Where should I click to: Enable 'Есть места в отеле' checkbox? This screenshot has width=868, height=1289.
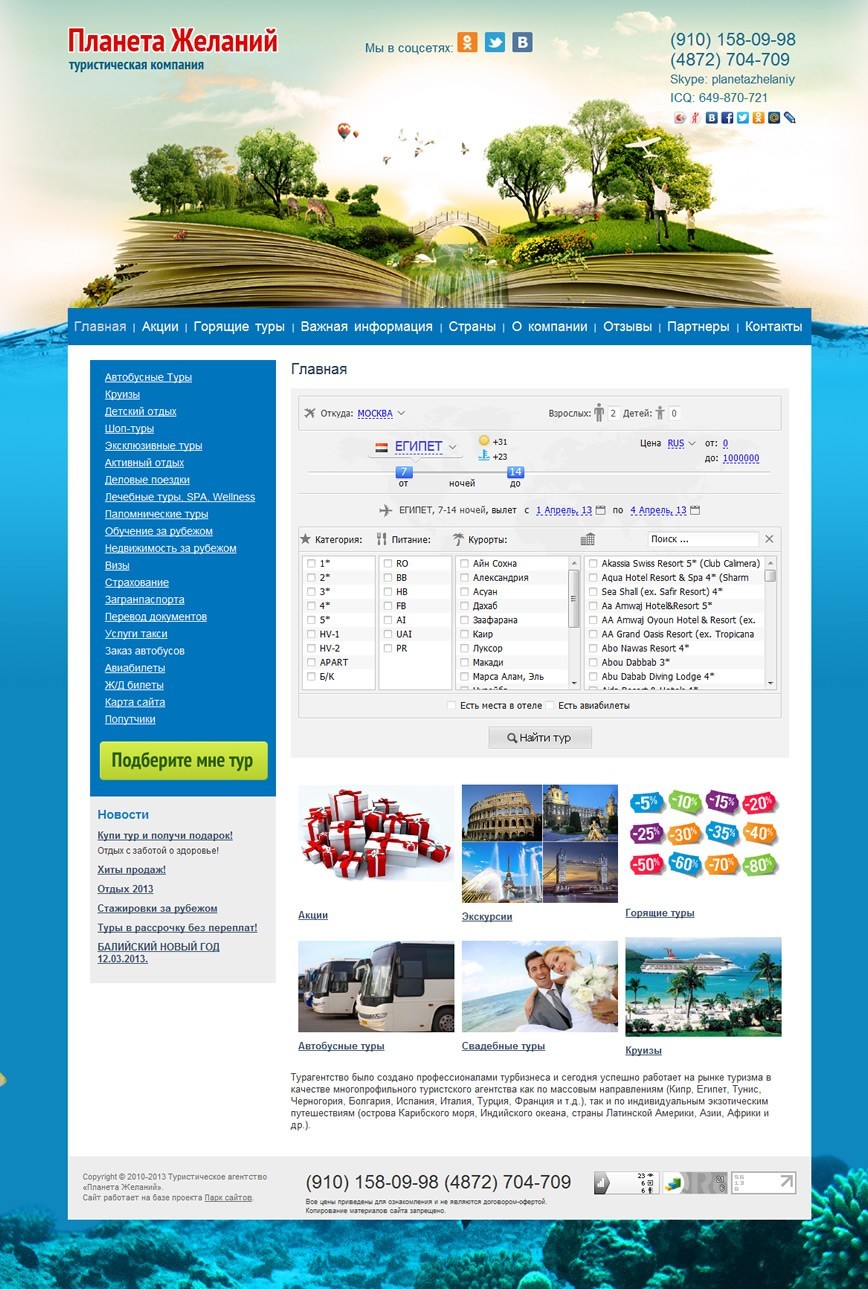pyautogui.click(x=452, y=706)
